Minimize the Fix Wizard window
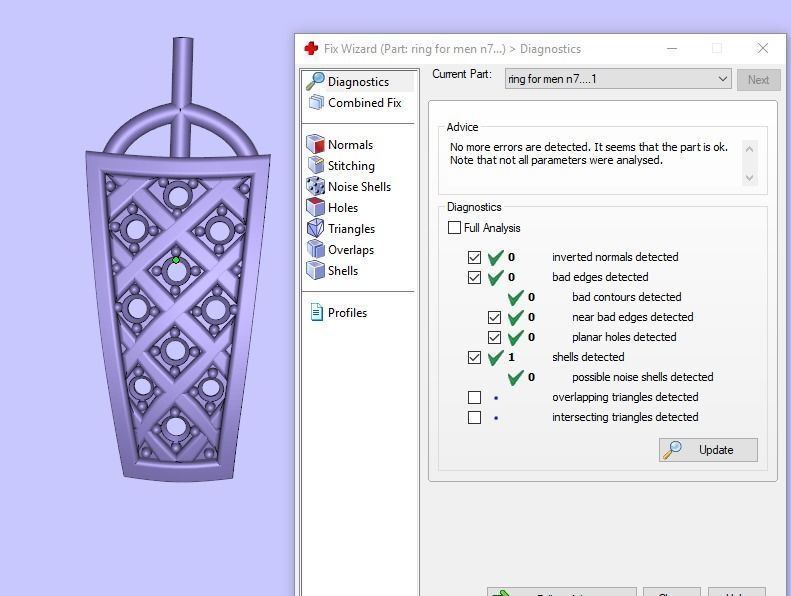This screenshot has width=791, height=596. click(x=671, y=48)
